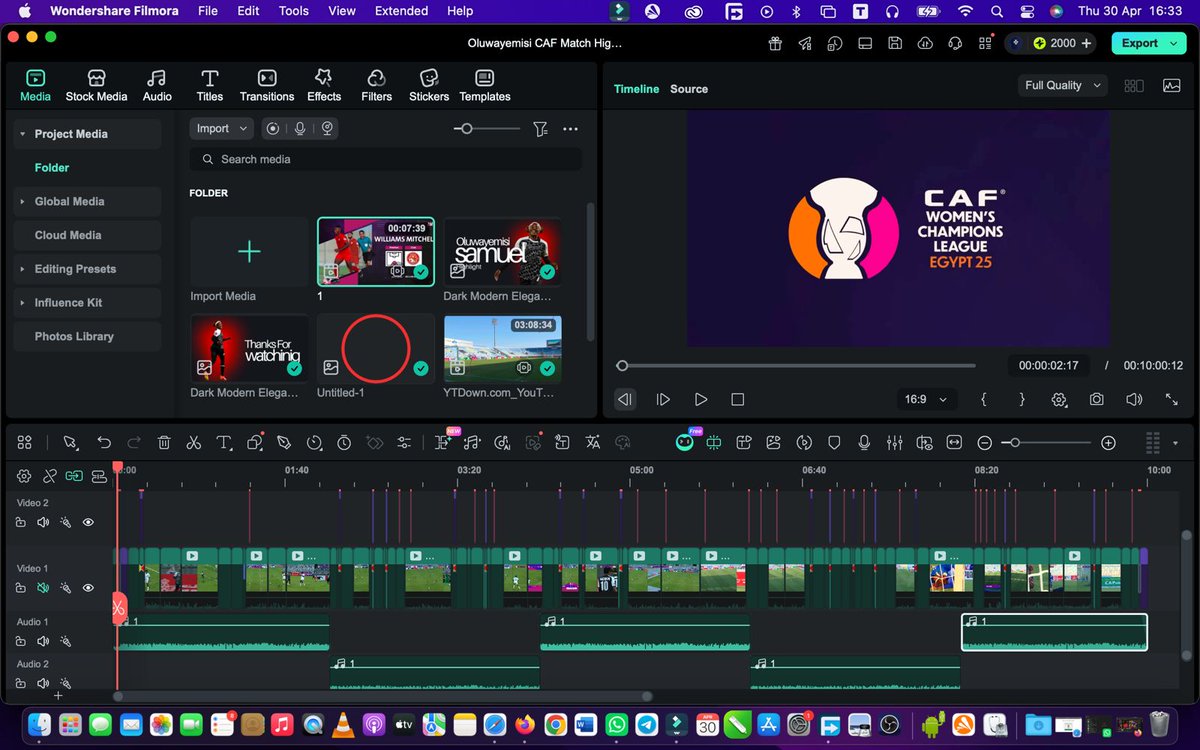1200x750 pixels.
Task: Switch to the Timeline preview tab
Action: coord(636,89)
